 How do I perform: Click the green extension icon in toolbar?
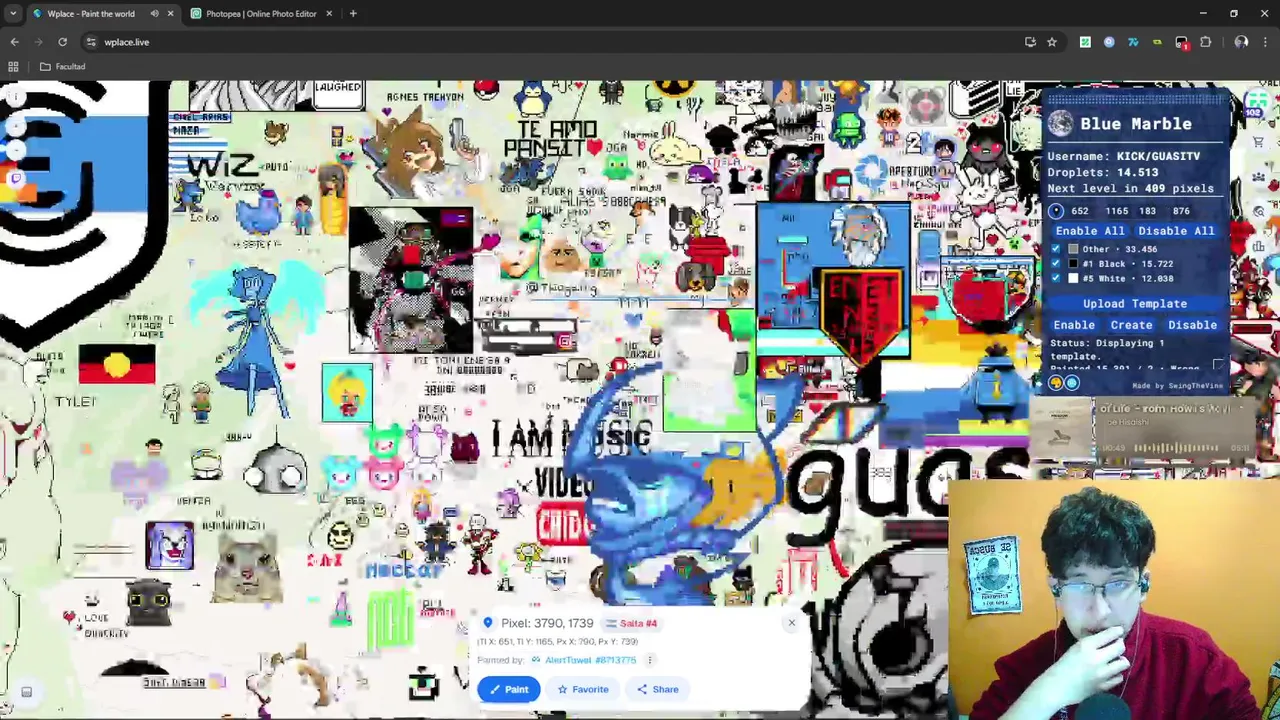pyautogui.click(x=1085, y=42)
